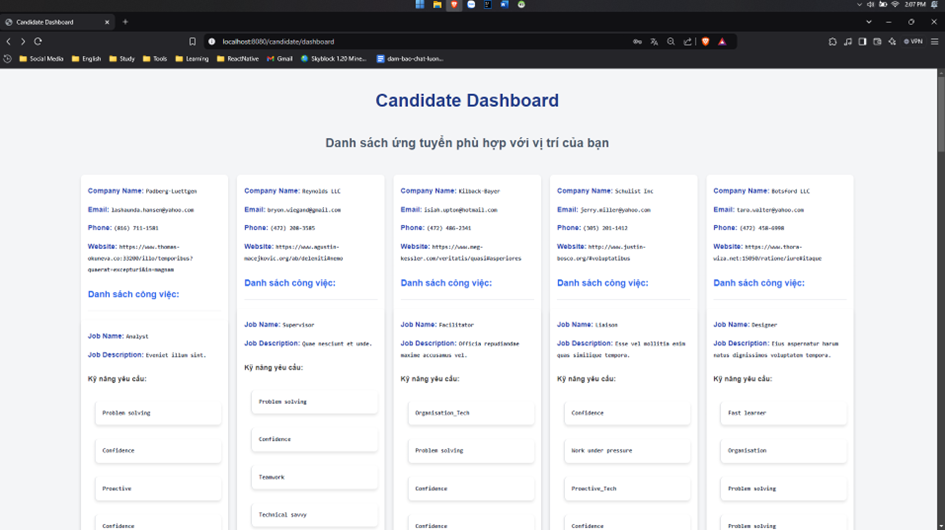Open the dam-bao-chat-luon bookmark
The image size is (945, 530).
[x=410, y=58]
